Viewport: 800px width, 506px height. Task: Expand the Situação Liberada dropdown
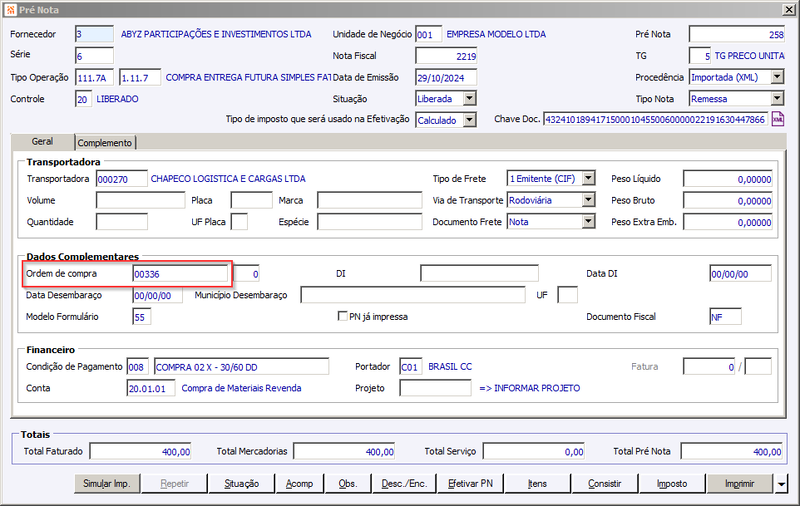pyautogui.click(x=469, y=98)
